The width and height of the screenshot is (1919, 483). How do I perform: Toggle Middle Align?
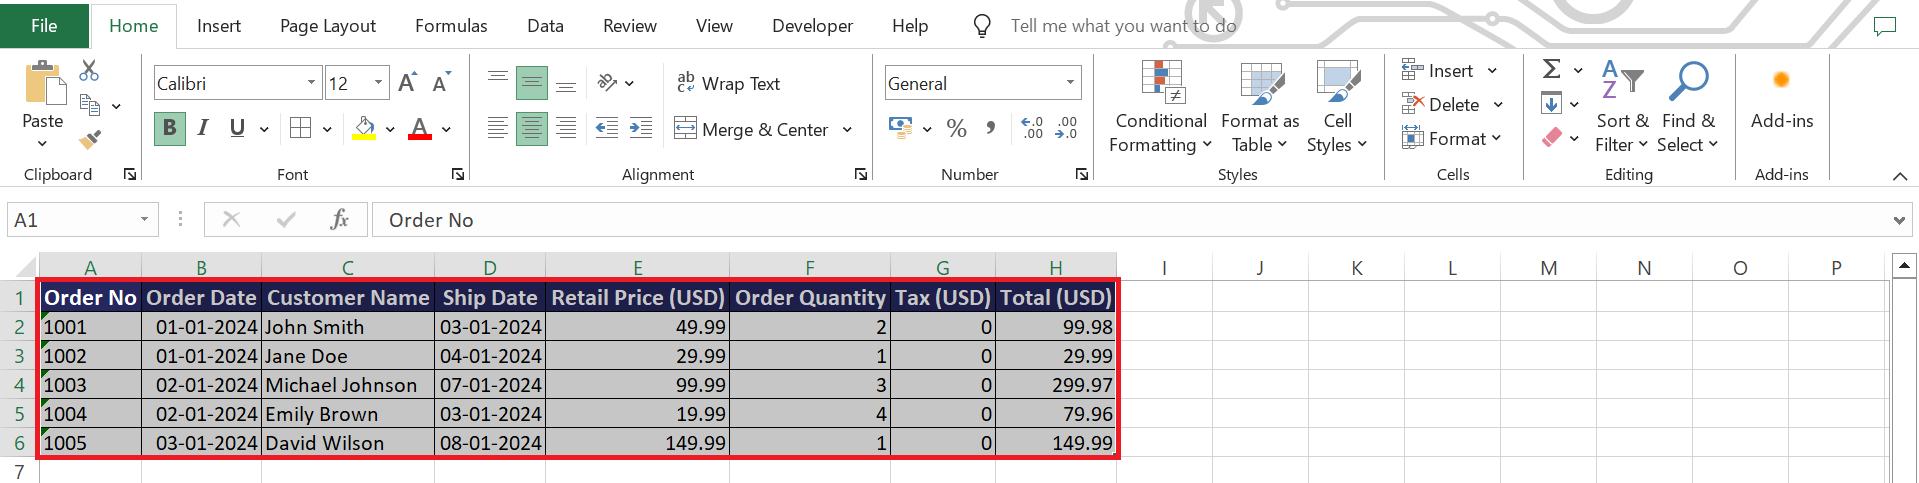[532, 83]
